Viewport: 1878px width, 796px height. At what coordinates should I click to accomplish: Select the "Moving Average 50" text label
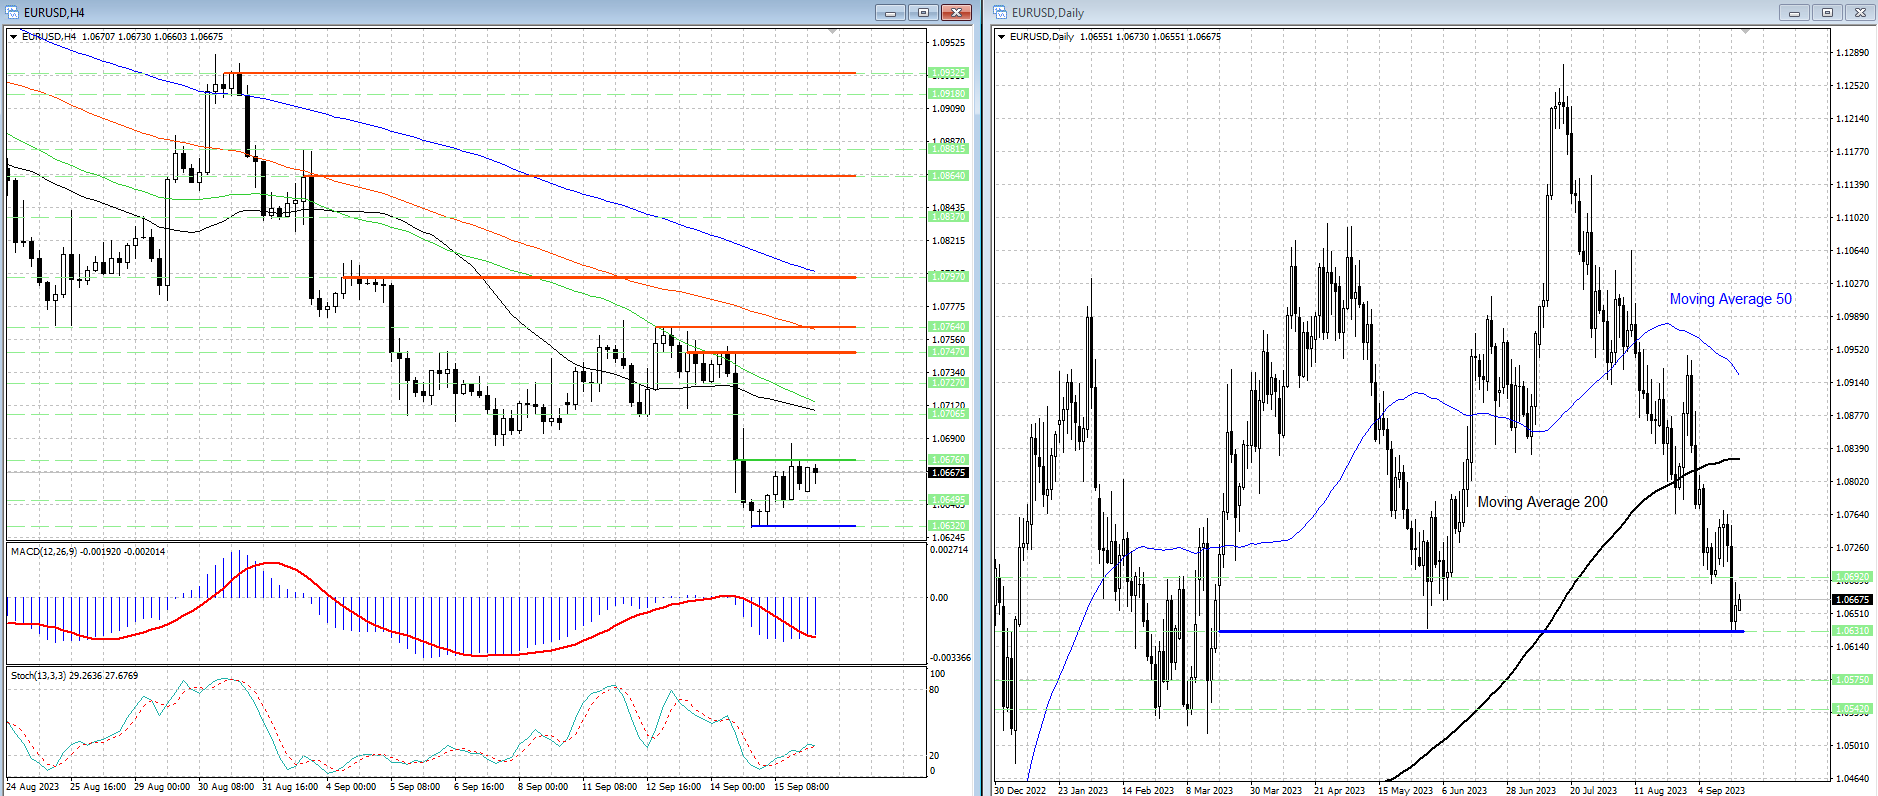click(1730, 299)
